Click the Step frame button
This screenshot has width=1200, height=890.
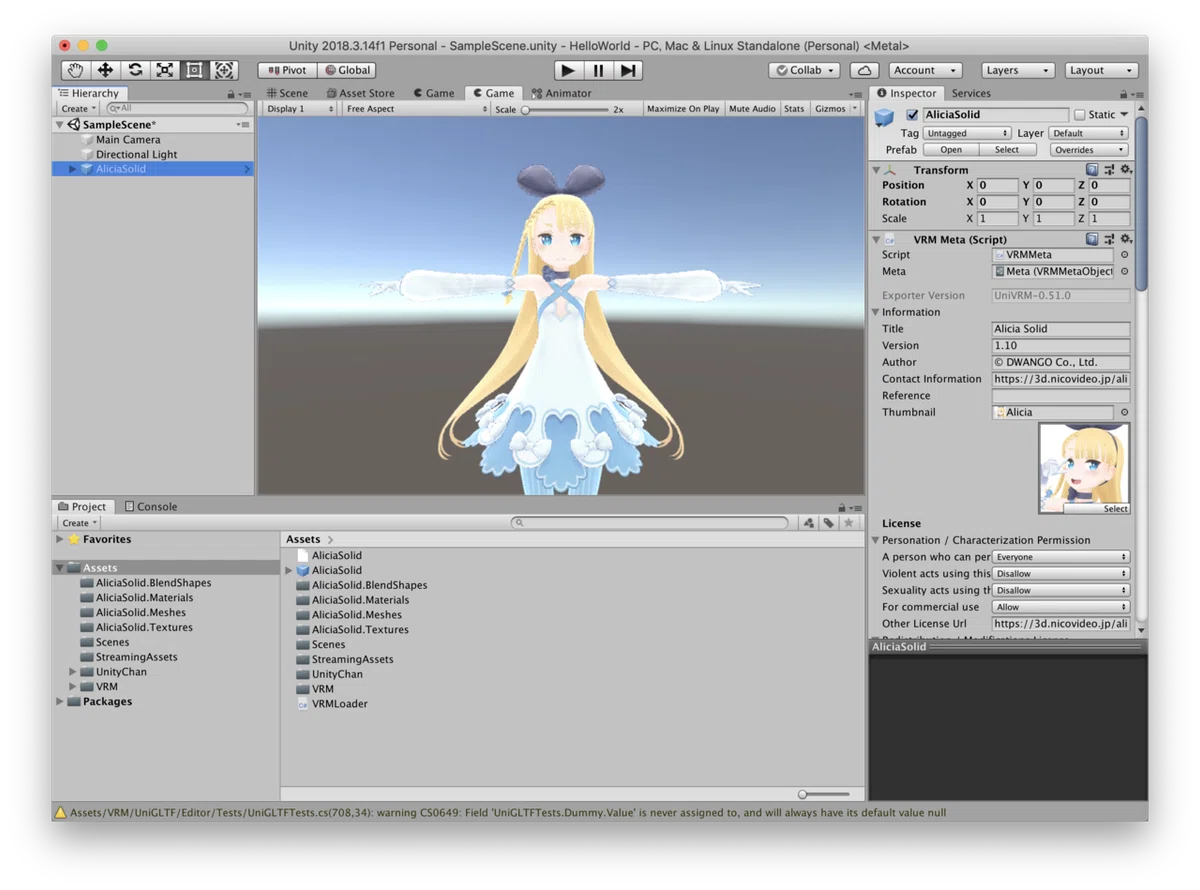pos(628,70)
